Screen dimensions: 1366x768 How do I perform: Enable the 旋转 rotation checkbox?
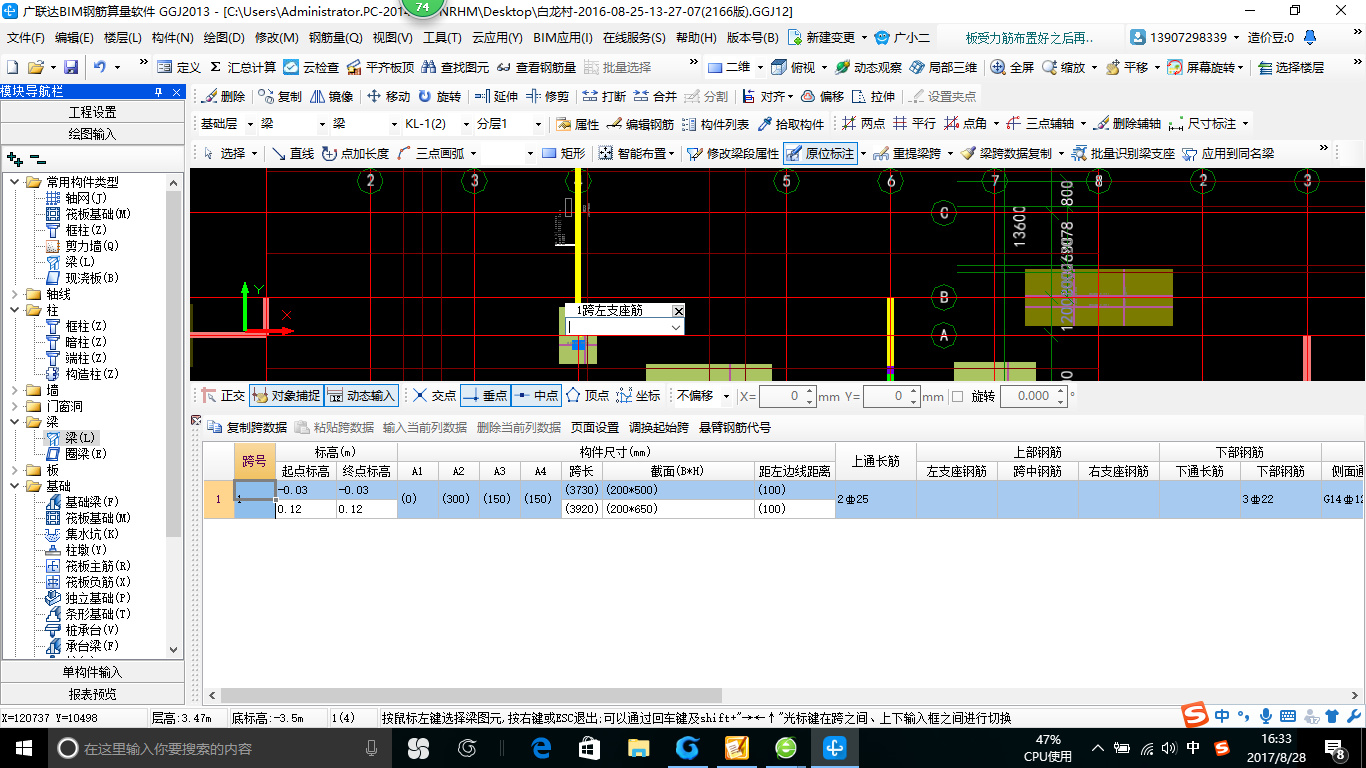pyautogui.click(x=957, y=397)
